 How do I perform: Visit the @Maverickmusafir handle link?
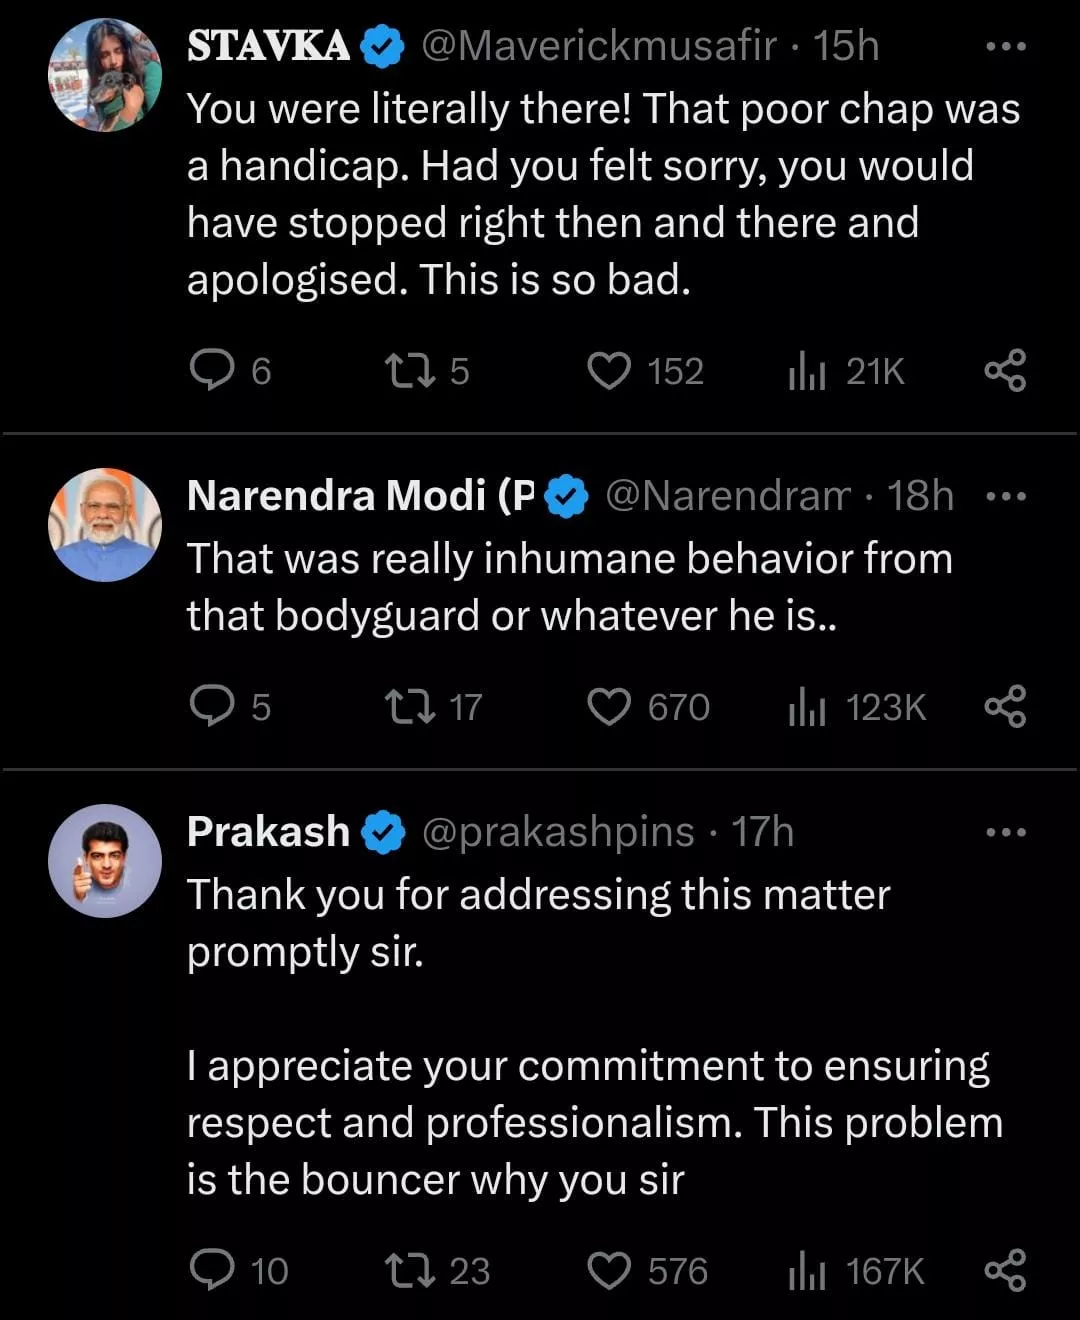(x=599, y=46)
